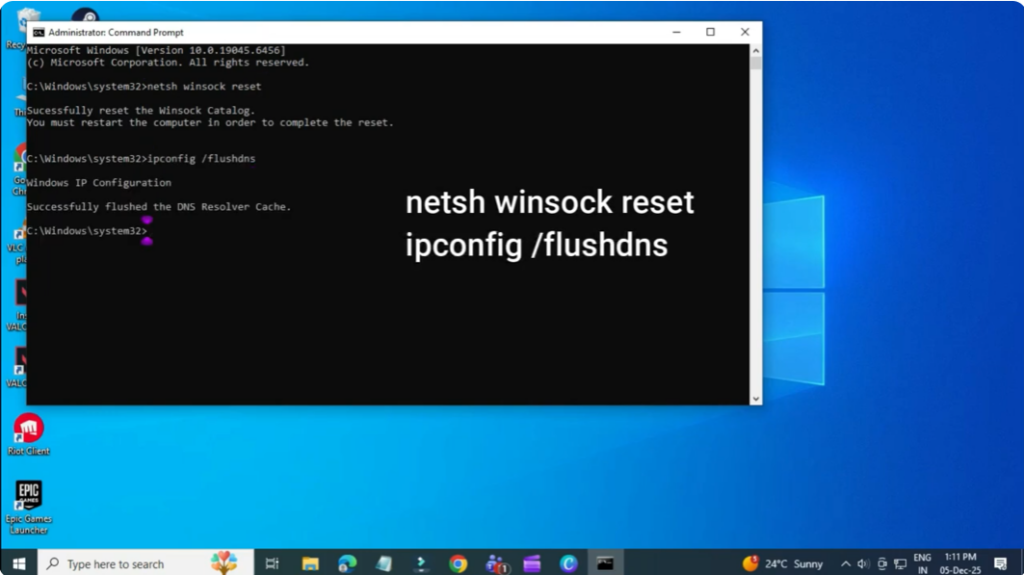Viewport: 1024px width, 575px height.
Task: Click the search highlights flower icon in the search box
Action: [224, 563]
